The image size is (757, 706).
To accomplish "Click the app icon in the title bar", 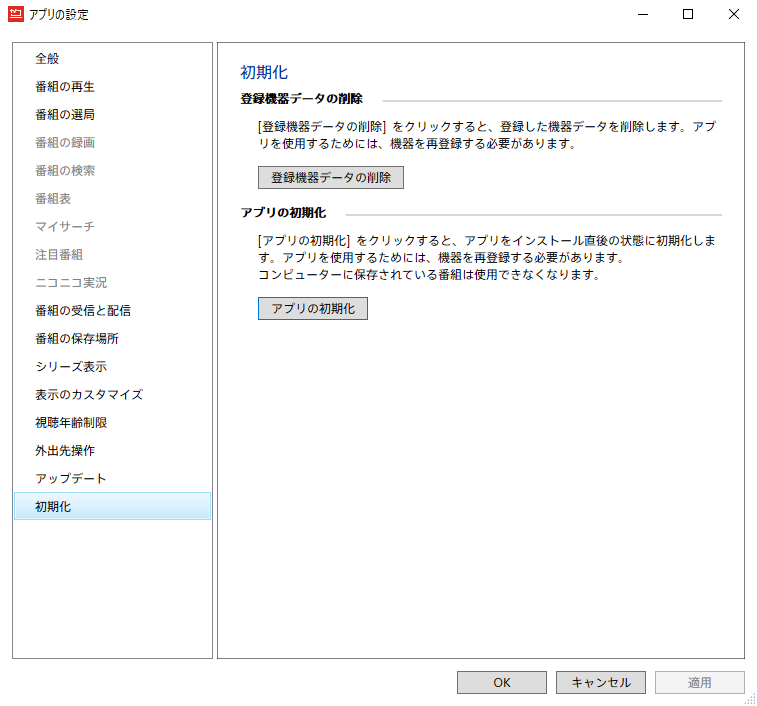I will tap(17, 15).
